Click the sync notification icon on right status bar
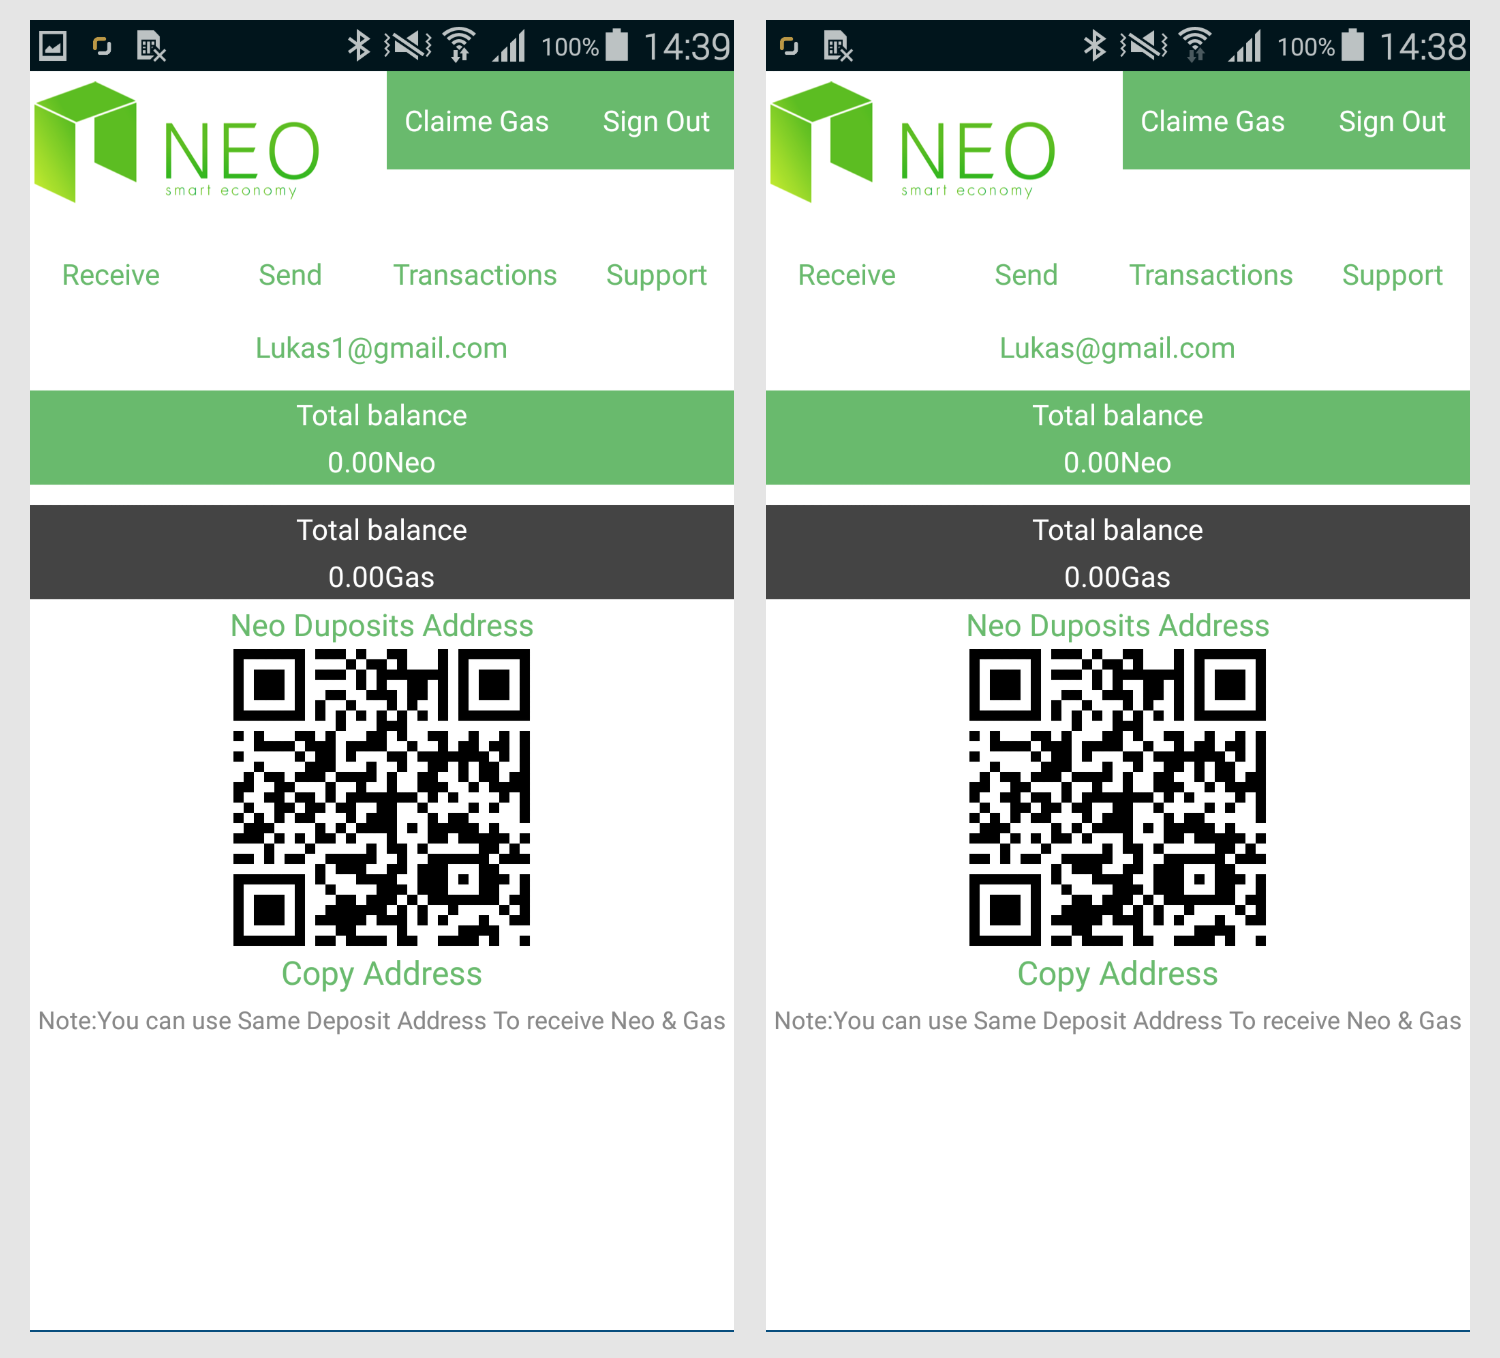1500x1358 pixels. [789, 45]
